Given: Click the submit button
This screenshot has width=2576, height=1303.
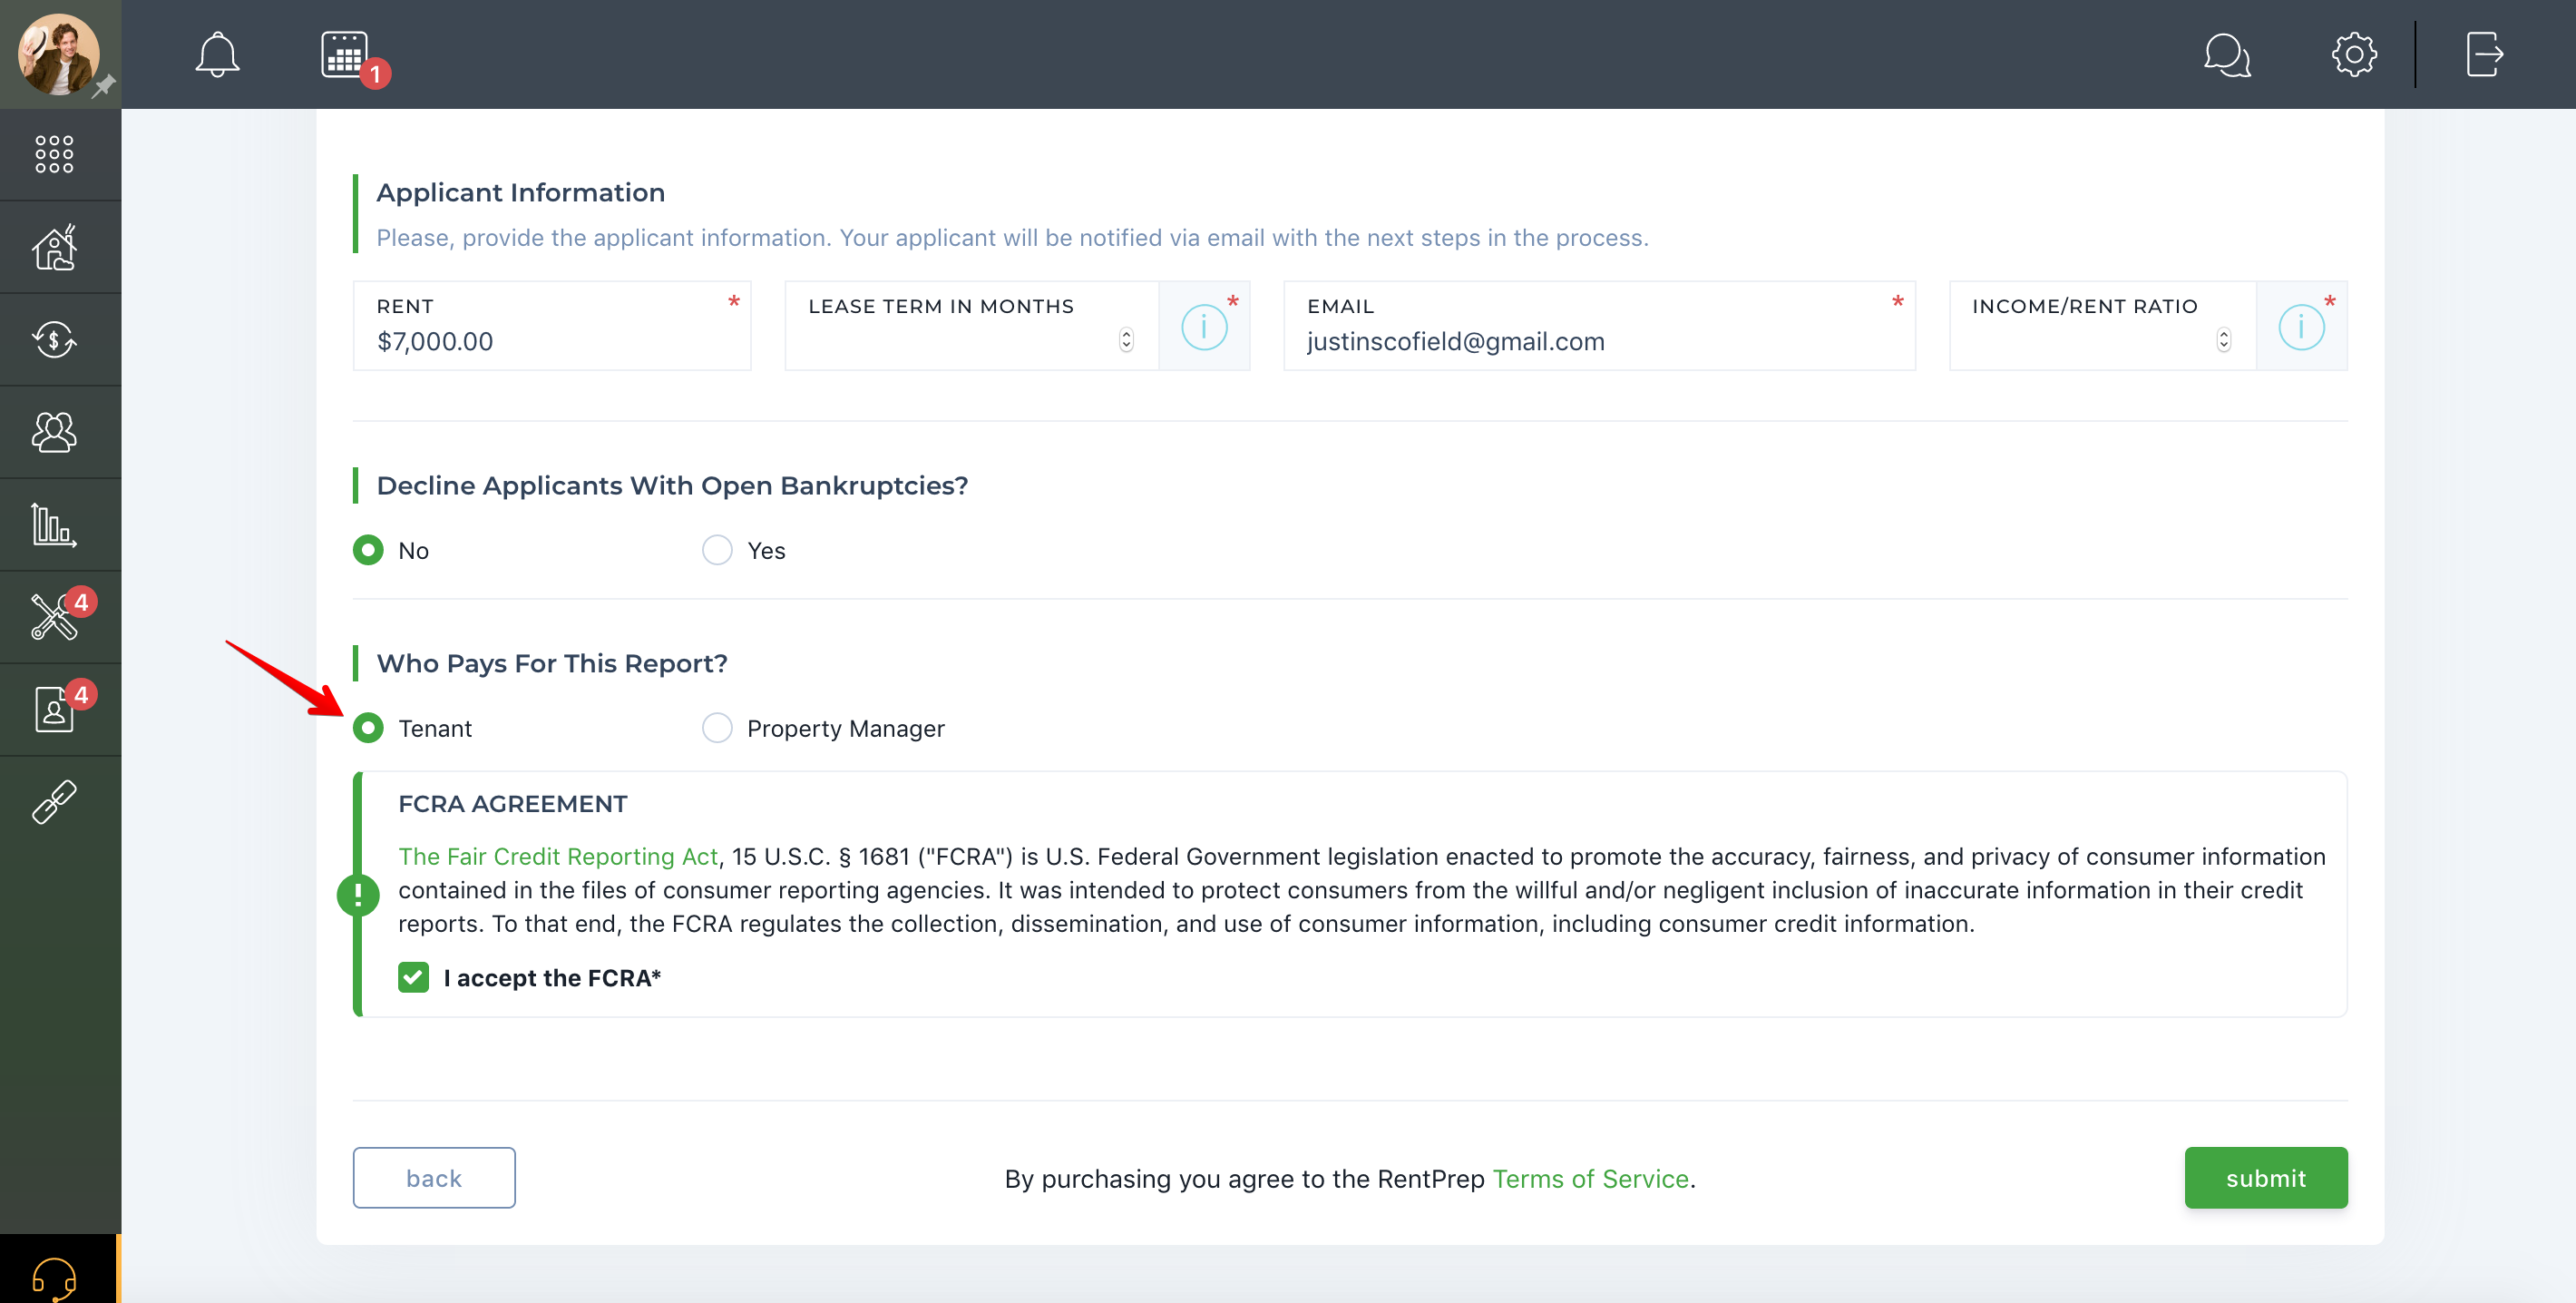Looking at the screenshot, I should (2265, 1178).
